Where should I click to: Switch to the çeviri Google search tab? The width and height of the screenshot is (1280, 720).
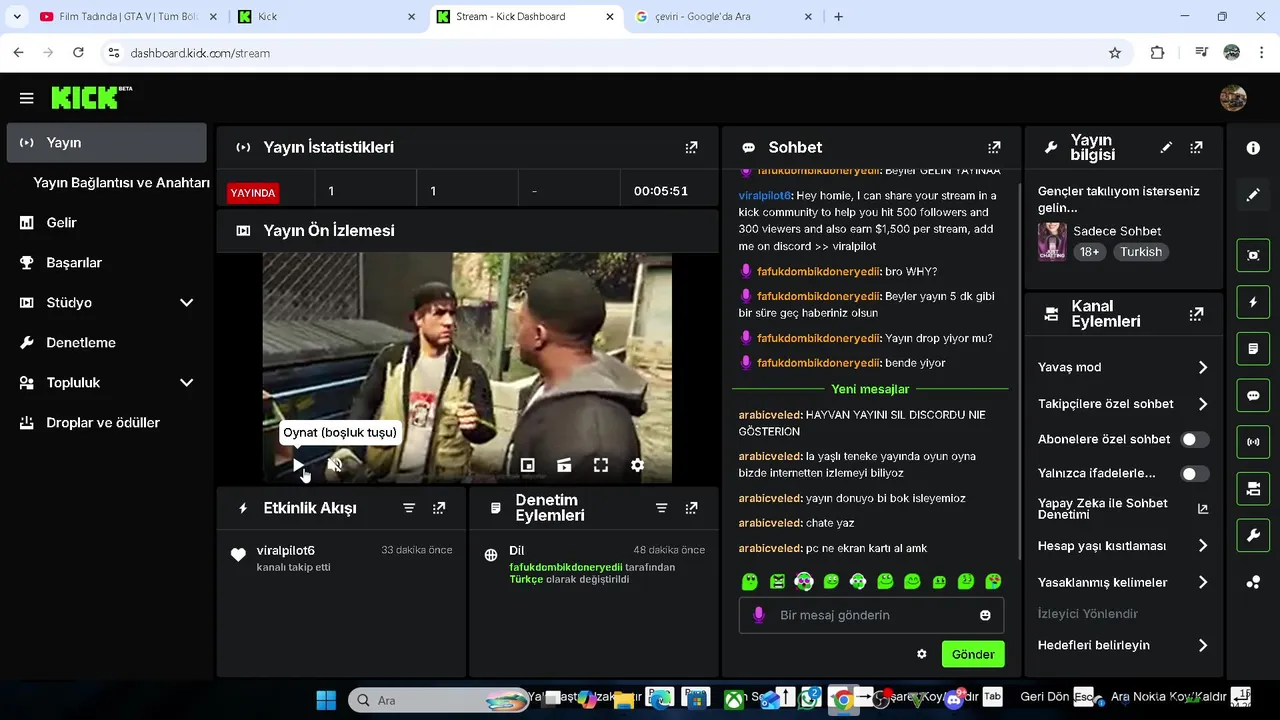click(724, 16)
